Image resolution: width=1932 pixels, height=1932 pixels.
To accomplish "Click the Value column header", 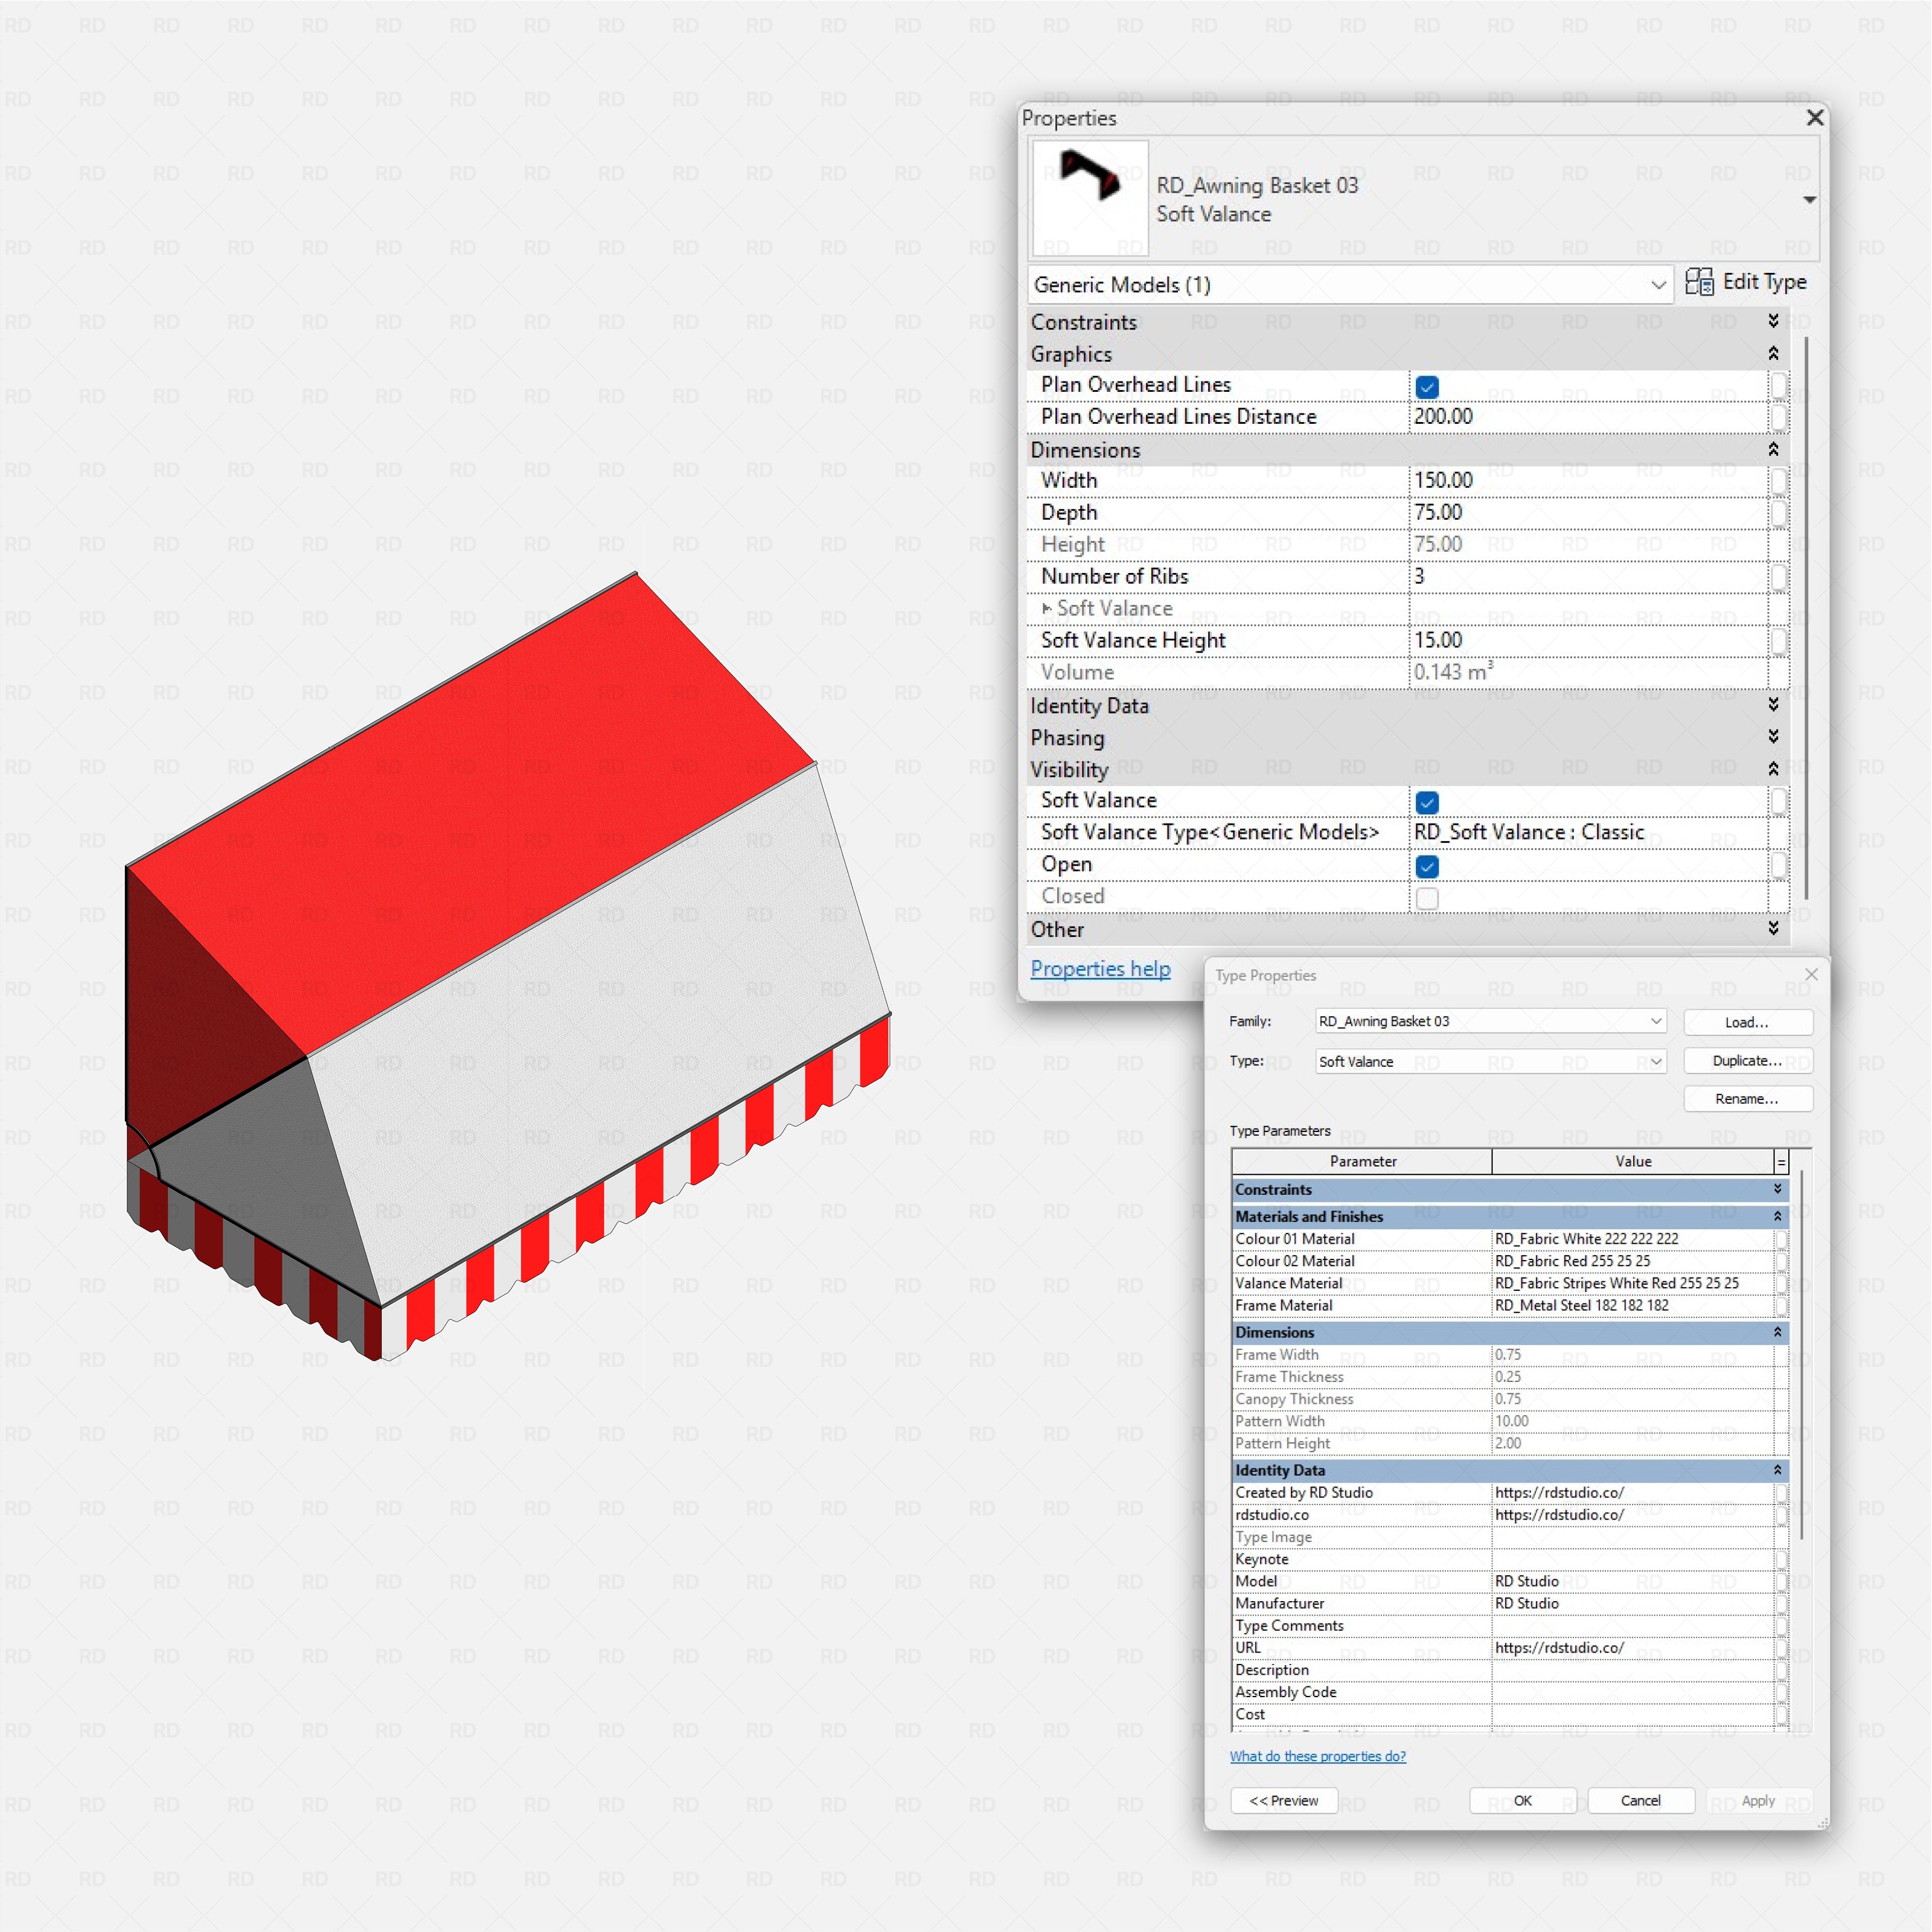I will point(1632,1161).
